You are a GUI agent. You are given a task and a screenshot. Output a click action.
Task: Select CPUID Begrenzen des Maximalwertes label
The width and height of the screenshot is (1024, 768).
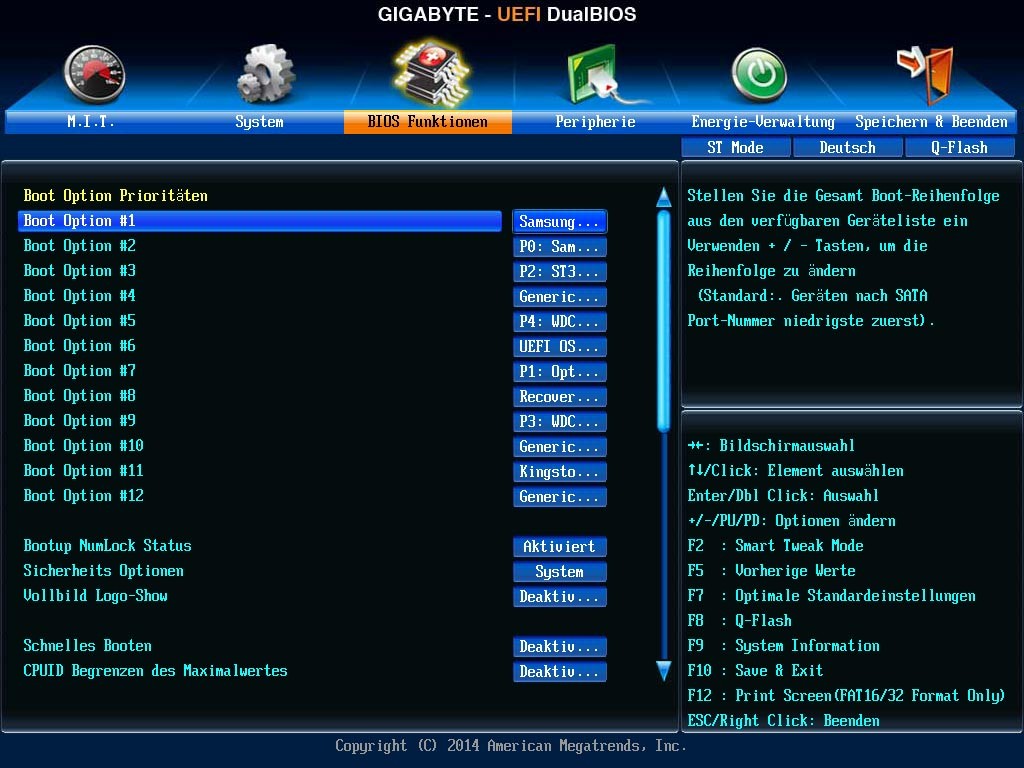click(x=155, y=671)
